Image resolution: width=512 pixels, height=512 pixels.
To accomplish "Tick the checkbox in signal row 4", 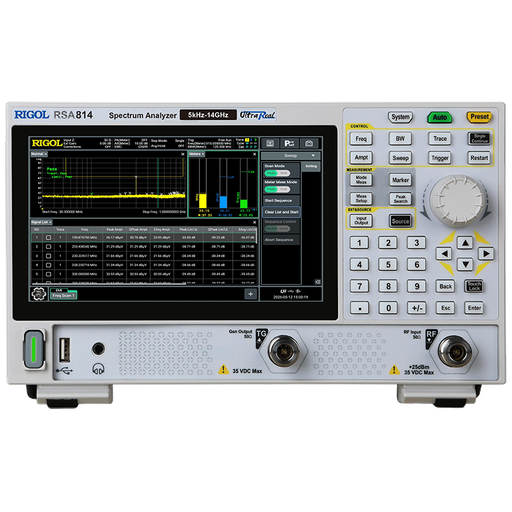I will (48, 265).
